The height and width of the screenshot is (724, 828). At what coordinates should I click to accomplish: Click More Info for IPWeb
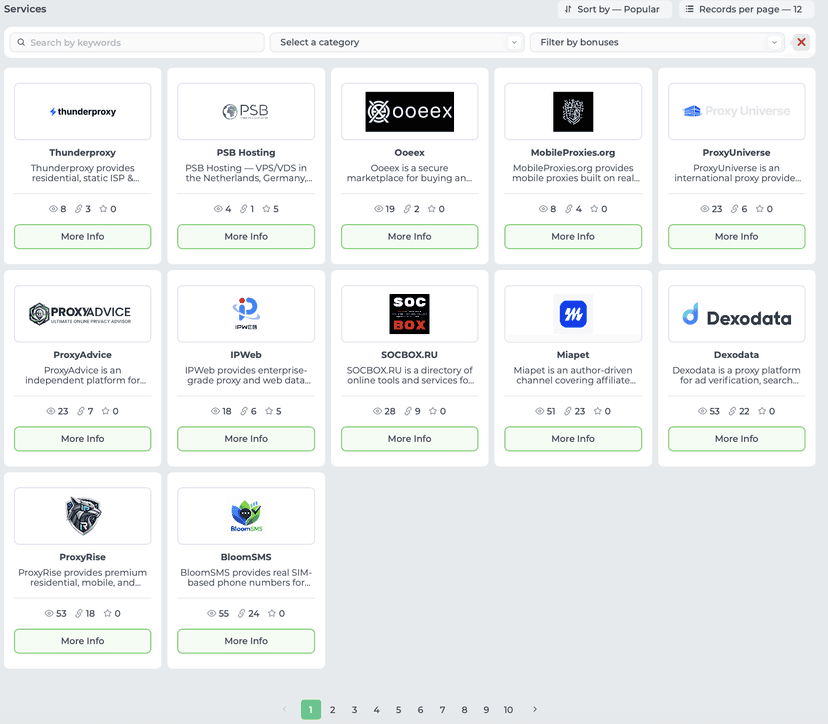pos(246,439)
